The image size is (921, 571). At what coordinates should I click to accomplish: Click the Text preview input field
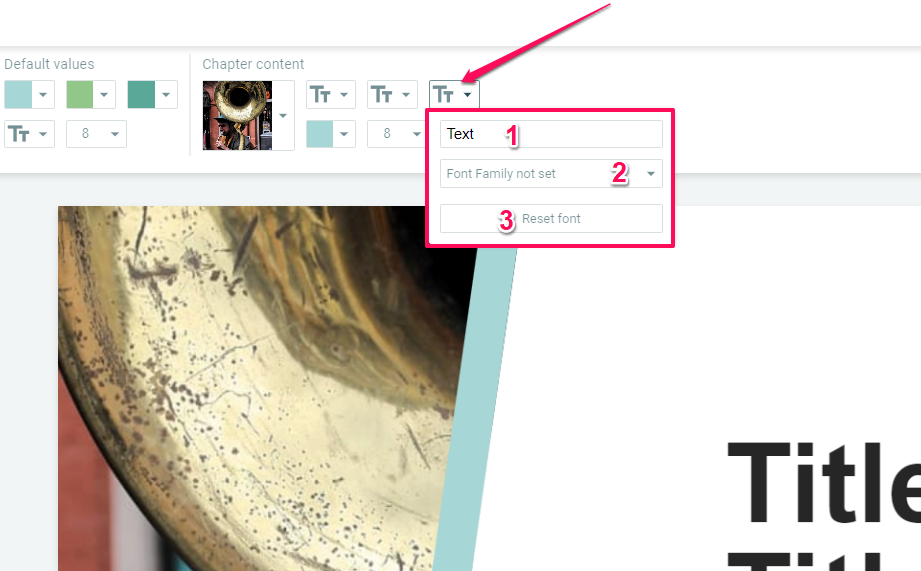(552, 134)
